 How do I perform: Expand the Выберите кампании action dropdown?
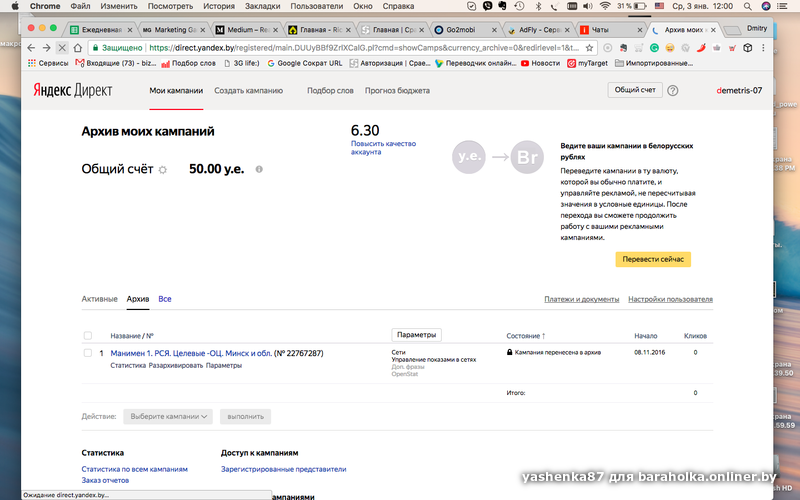pos(168,416)
